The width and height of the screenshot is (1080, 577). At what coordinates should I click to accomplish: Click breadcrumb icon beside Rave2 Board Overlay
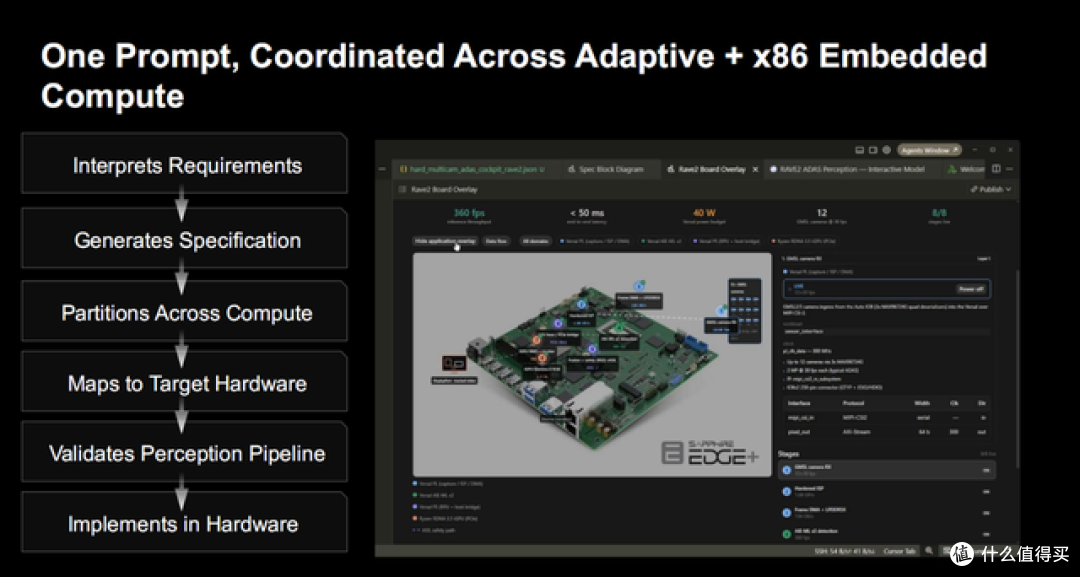tap(403, 189)
